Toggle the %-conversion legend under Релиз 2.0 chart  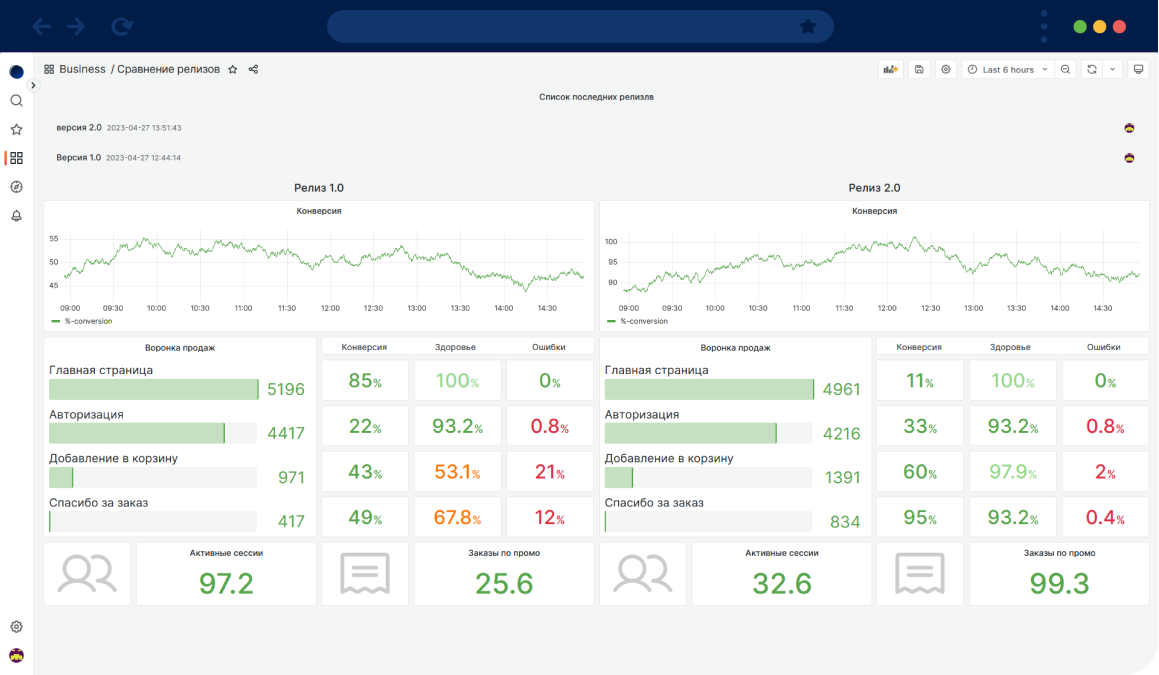pos(638,321)
